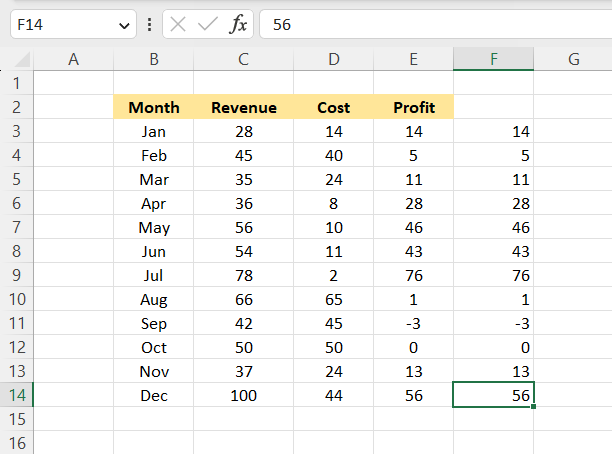Click the Dec revenue cell with 100

pos(243,395)
